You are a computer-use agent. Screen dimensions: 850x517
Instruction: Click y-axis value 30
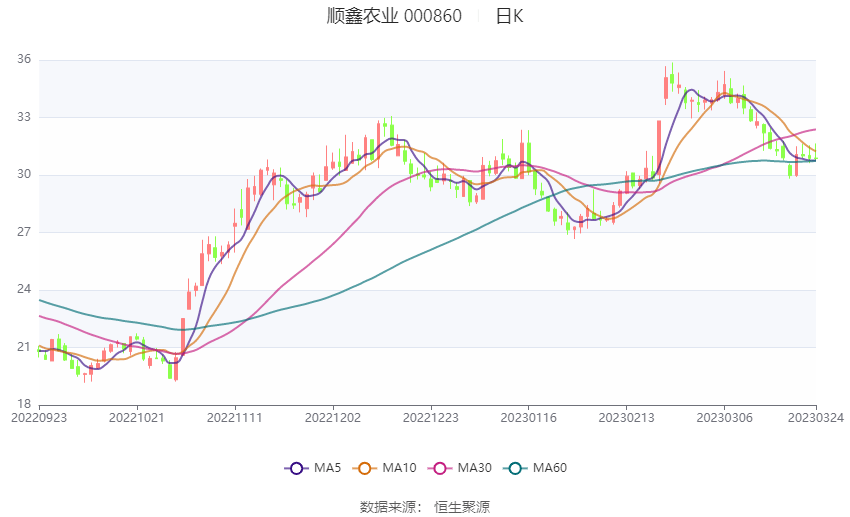pyautogui.click(x=24, y=174)
